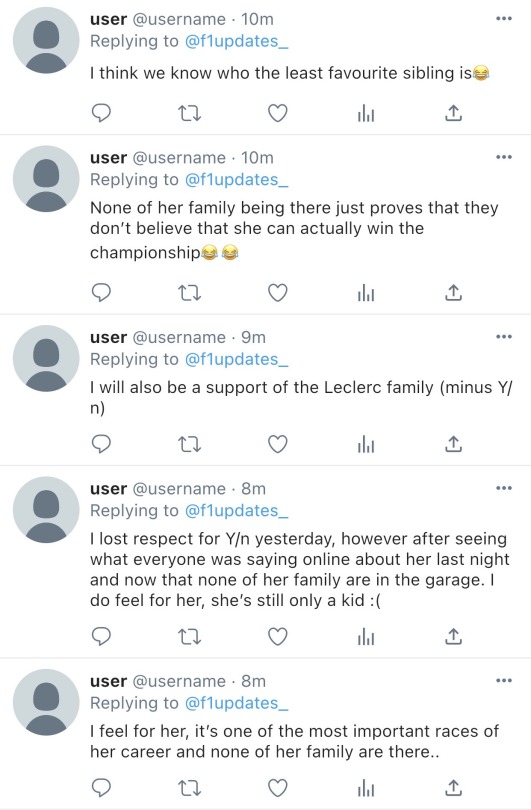View analytics for 'I lost respect' tweet
Screen dimensions: 531x810
[366, 636]
